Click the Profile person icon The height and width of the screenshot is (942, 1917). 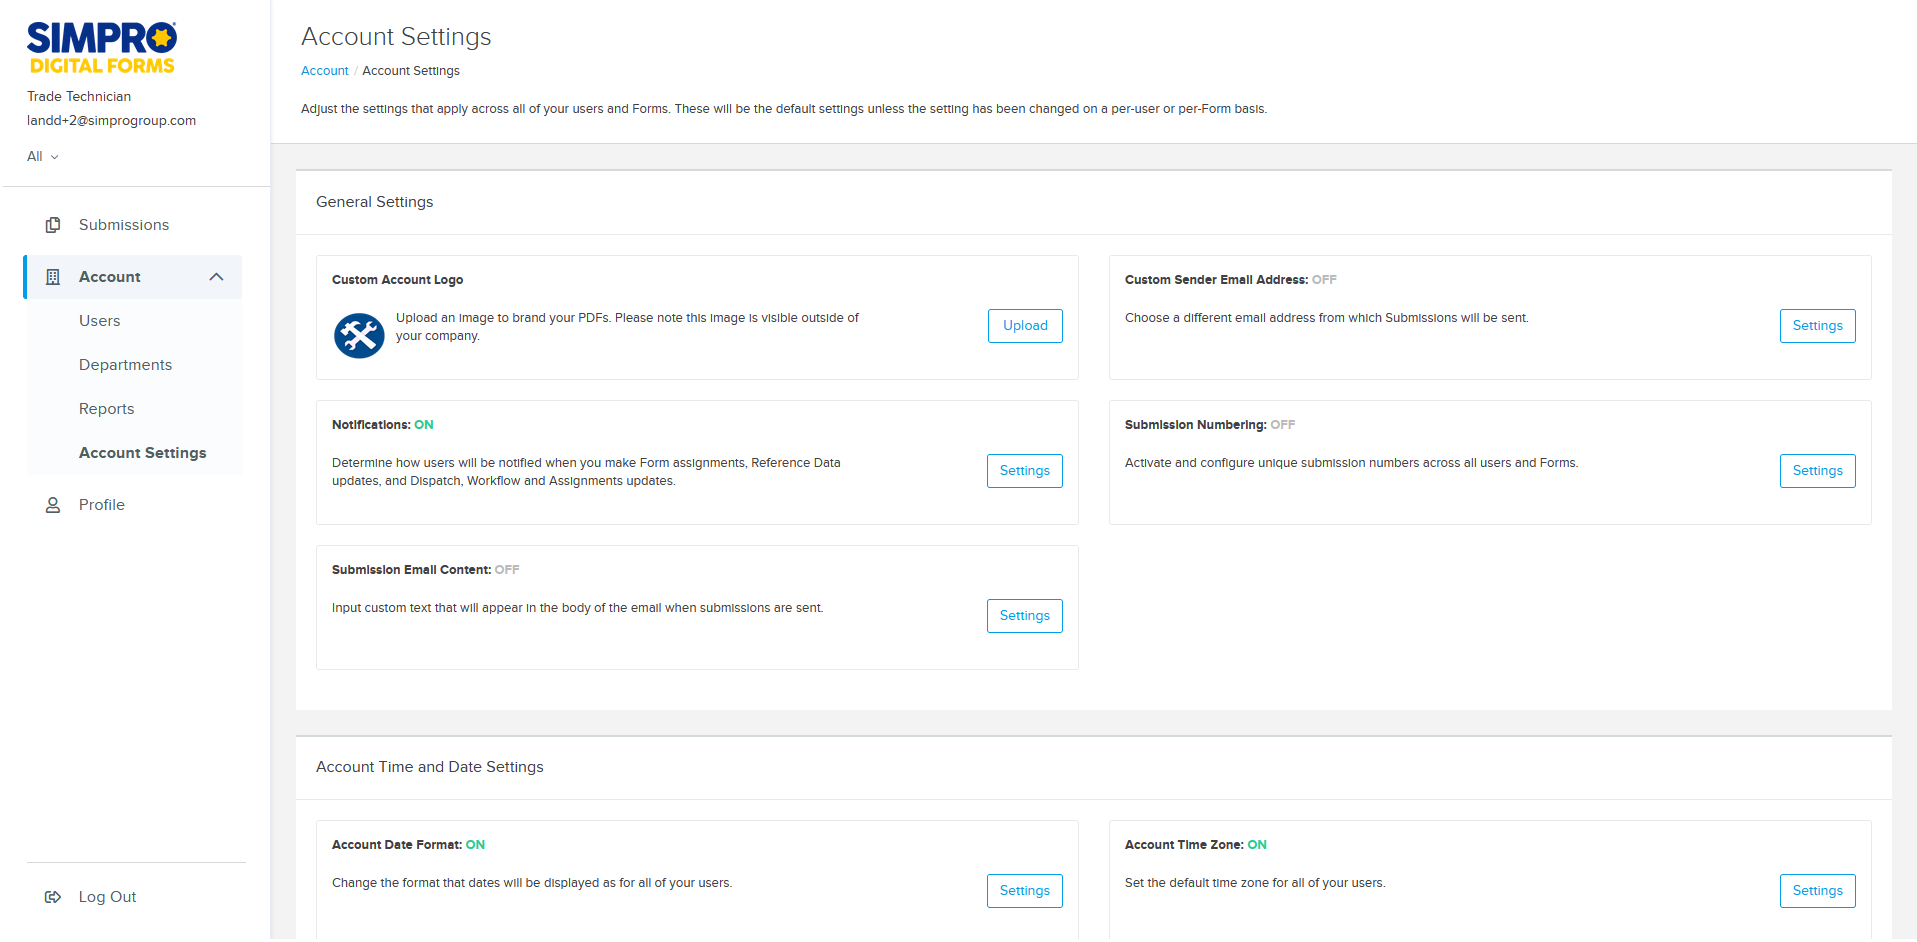click(53, 505)
